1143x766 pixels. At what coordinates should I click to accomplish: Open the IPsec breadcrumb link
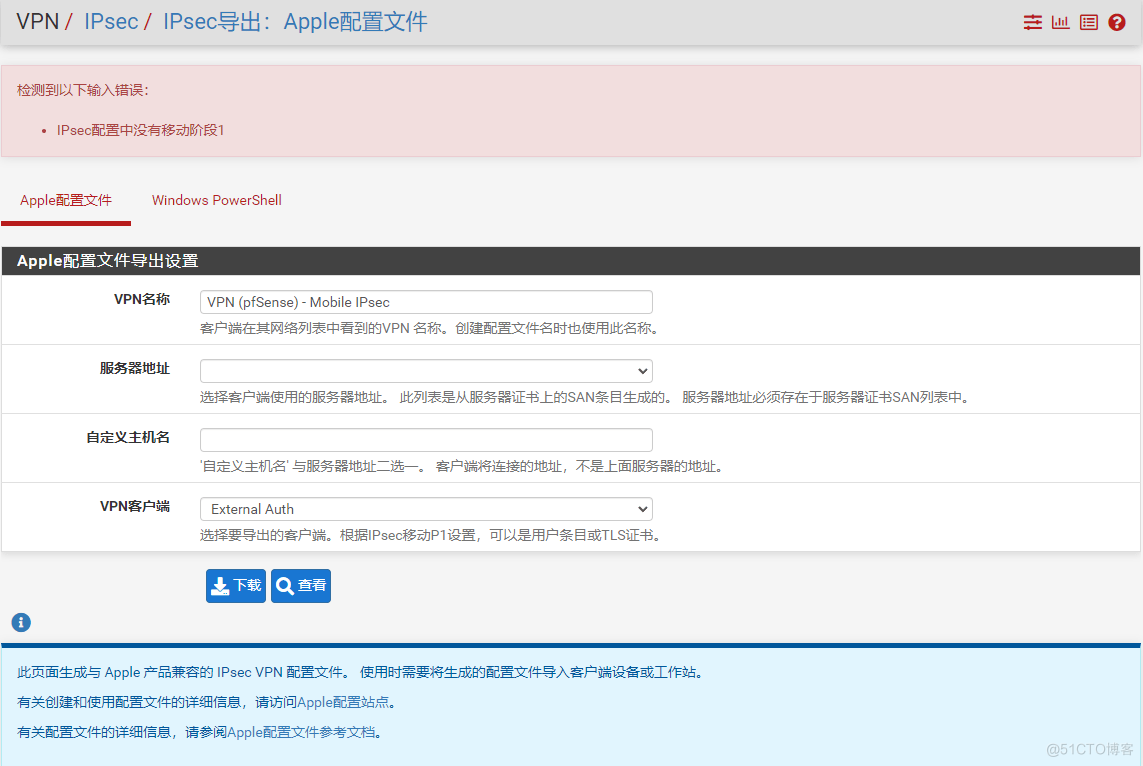pyautogui.click(x=110, y=21)
